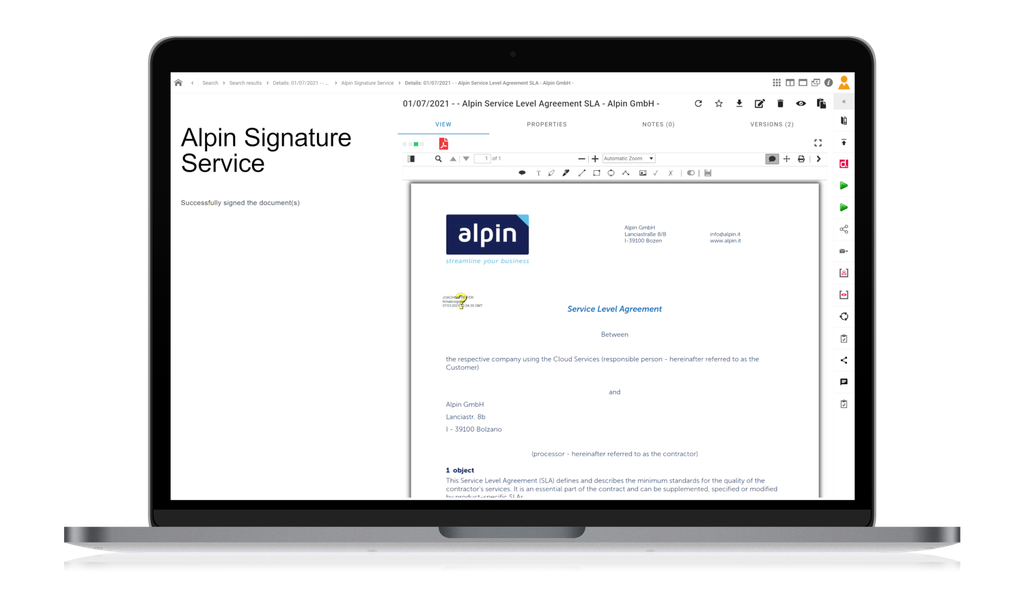Select the polyline annotation tool
This screenshot has width=1024, height=589.
click(x=626, y=173)
